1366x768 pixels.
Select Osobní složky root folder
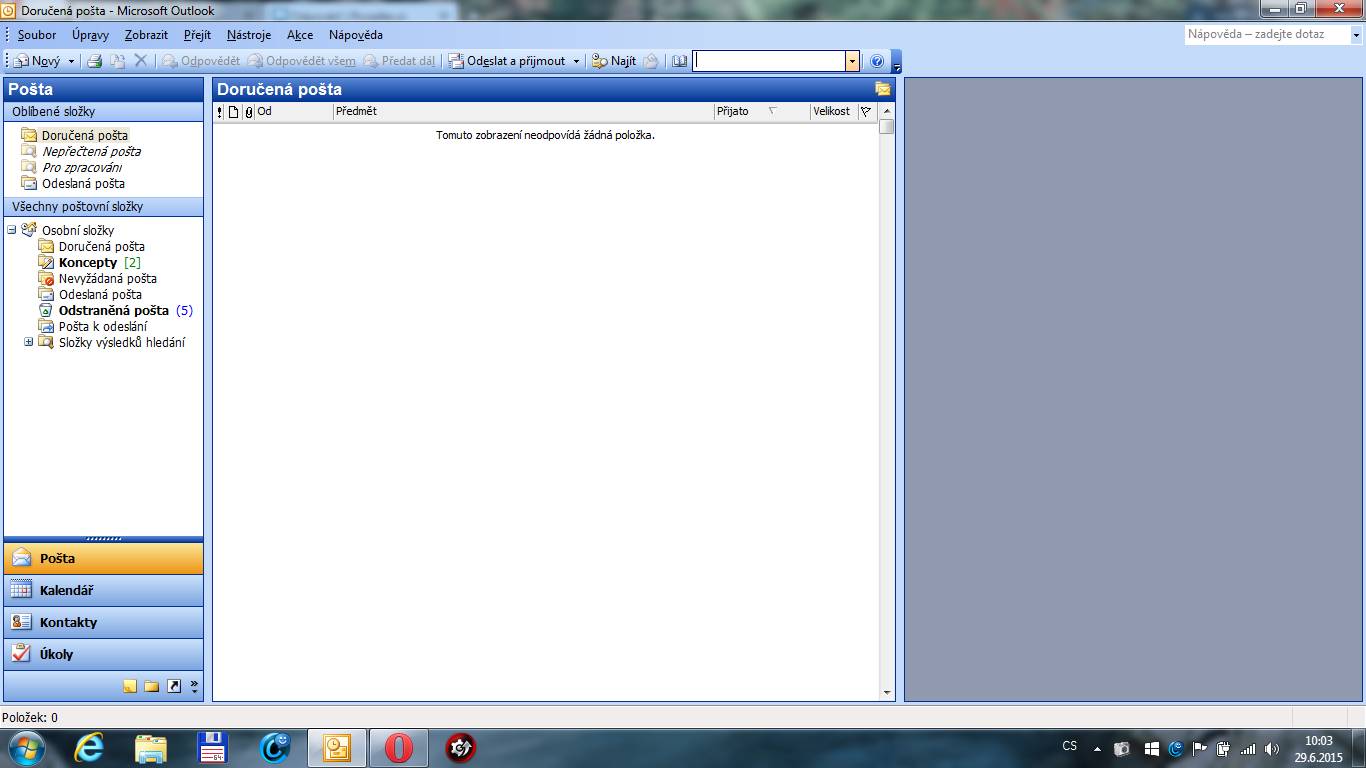pos(78,230)
